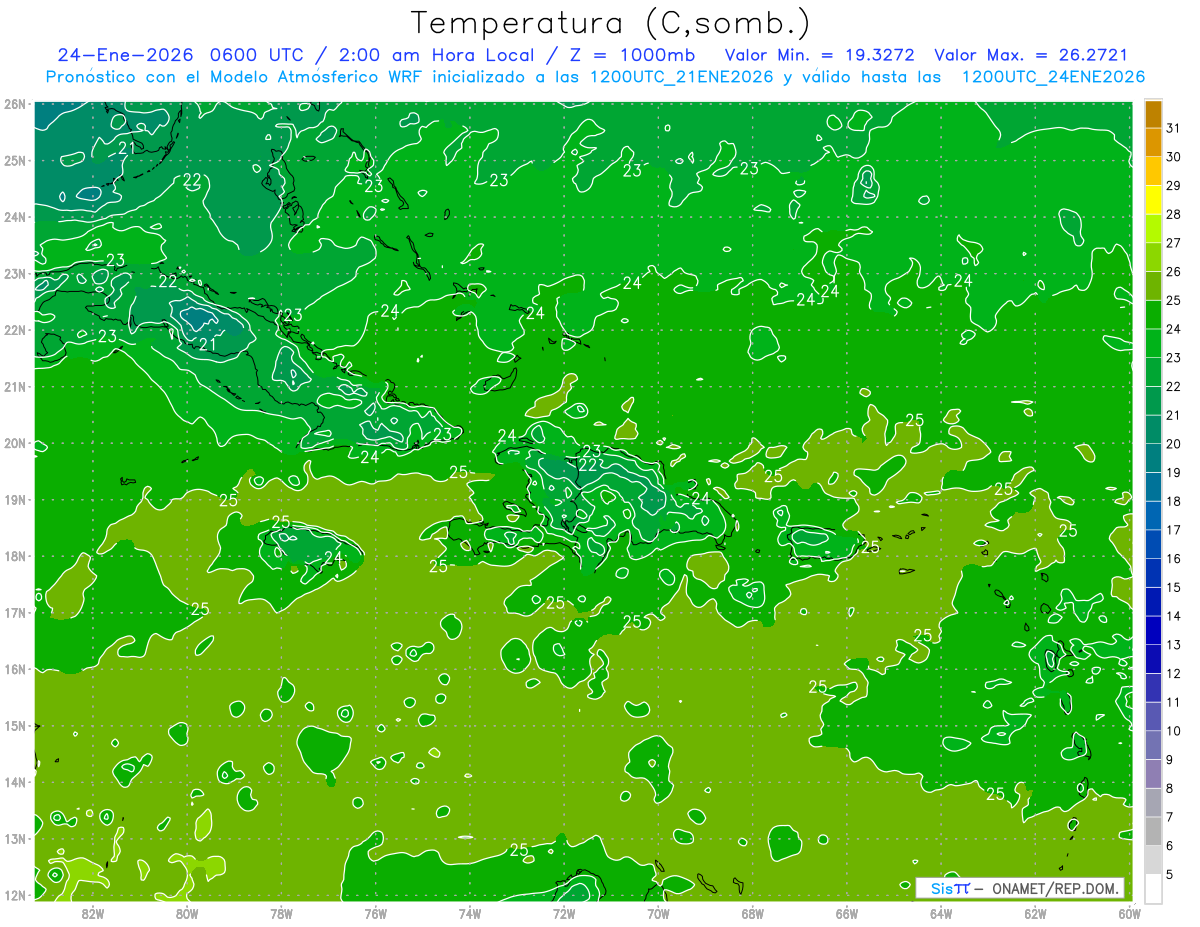The height and width of the screenshot is (927, 1200).
Task: Pick the orange swatch between 30 and 31
Action: (1153, 142)
